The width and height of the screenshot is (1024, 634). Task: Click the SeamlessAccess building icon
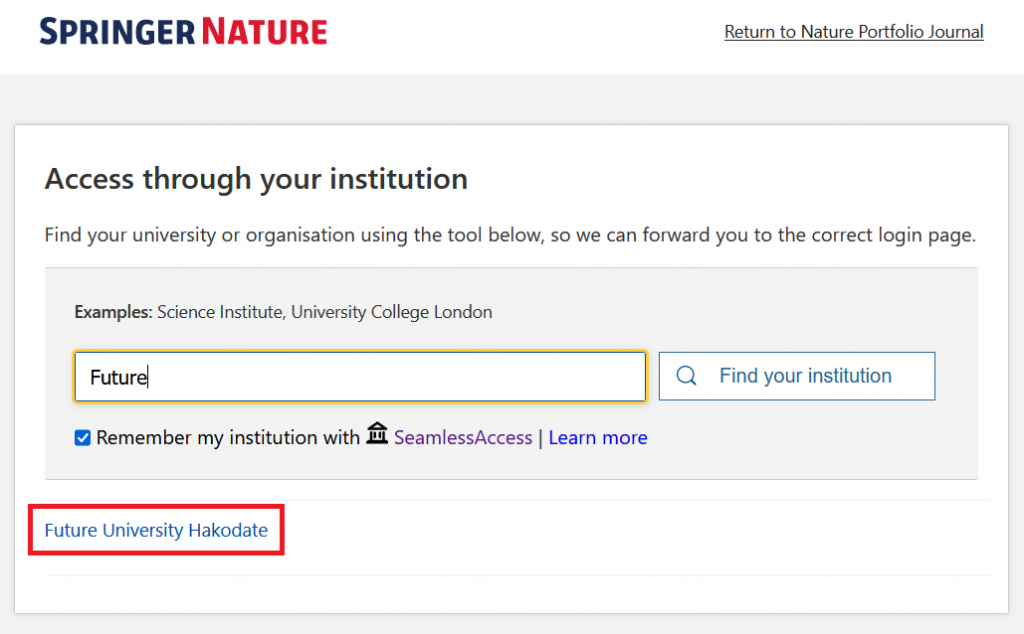[x=377, y=433]
